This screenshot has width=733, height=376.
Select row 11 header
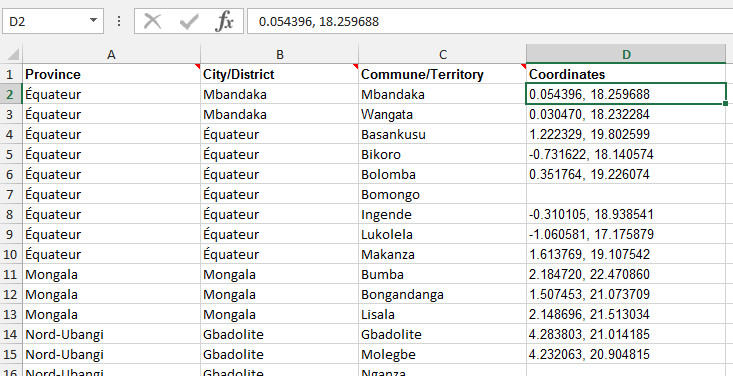tap(11, 274)
